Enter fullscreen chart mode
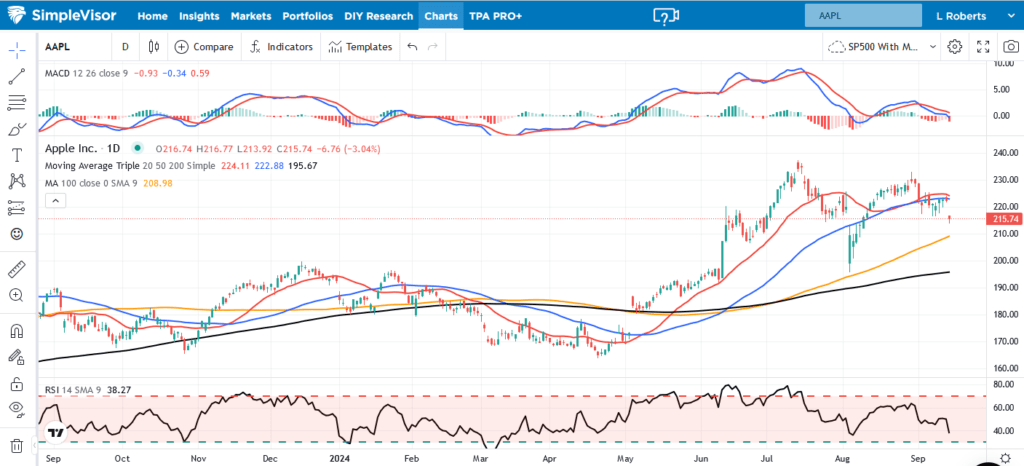This screenshot has width=1024, height=466. point(983,47)
